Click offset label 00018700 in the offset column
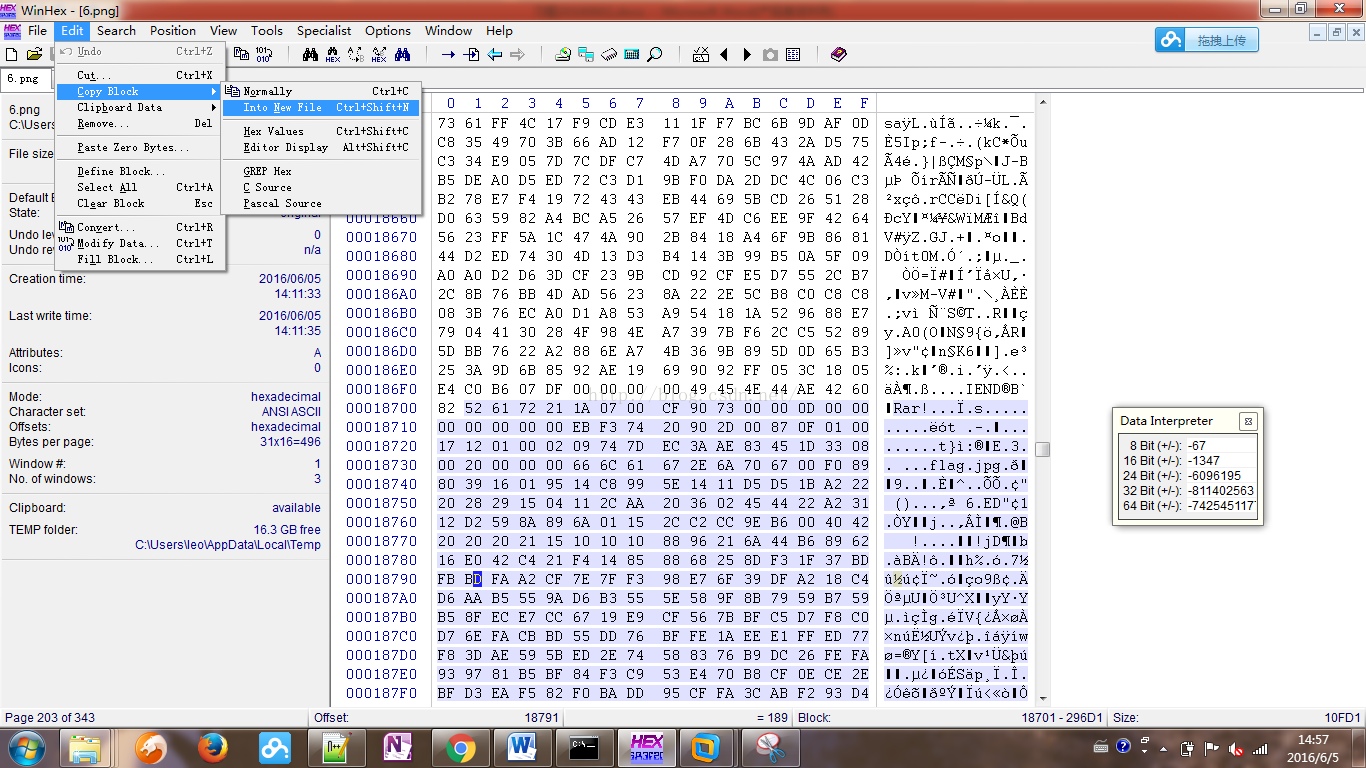Viewport: 1366px width, 768px height. [381, 408]
